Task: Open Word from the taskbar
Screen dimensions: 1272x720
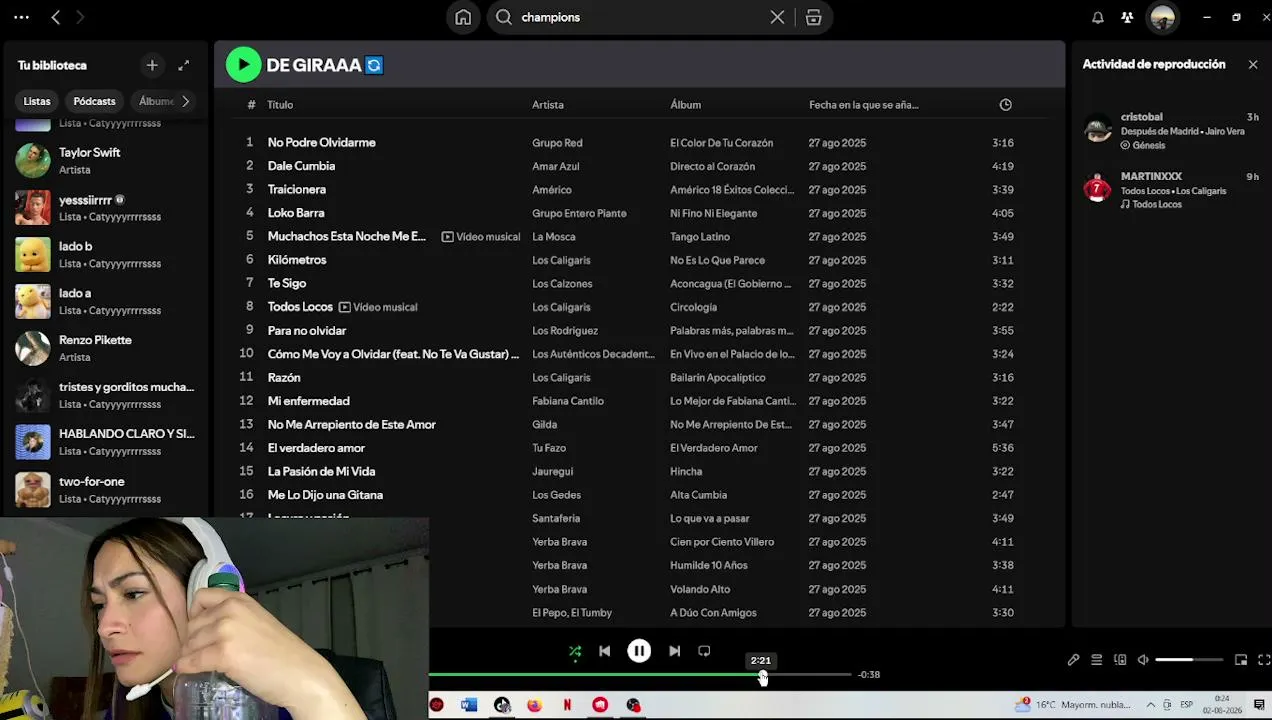Action: [469, 705]
